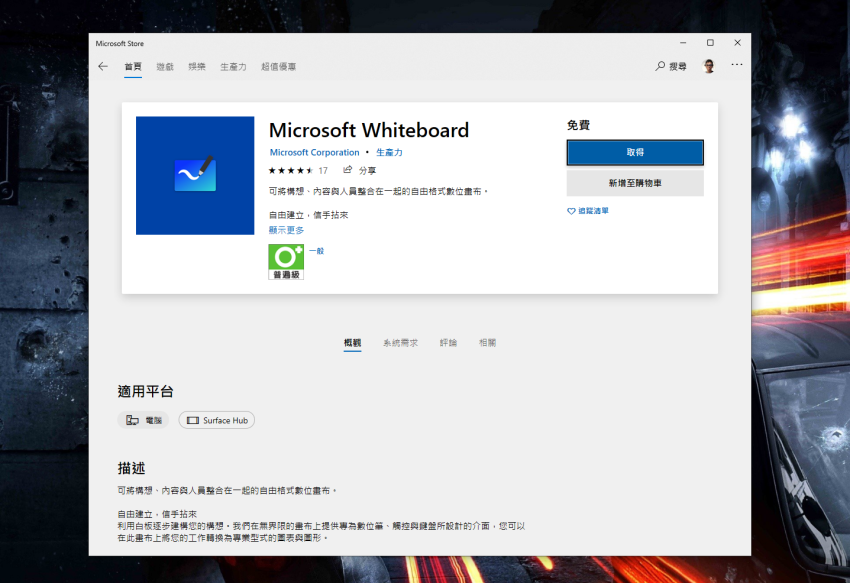
Task: Click the 免費 price label
Action: tap(578, 125)
